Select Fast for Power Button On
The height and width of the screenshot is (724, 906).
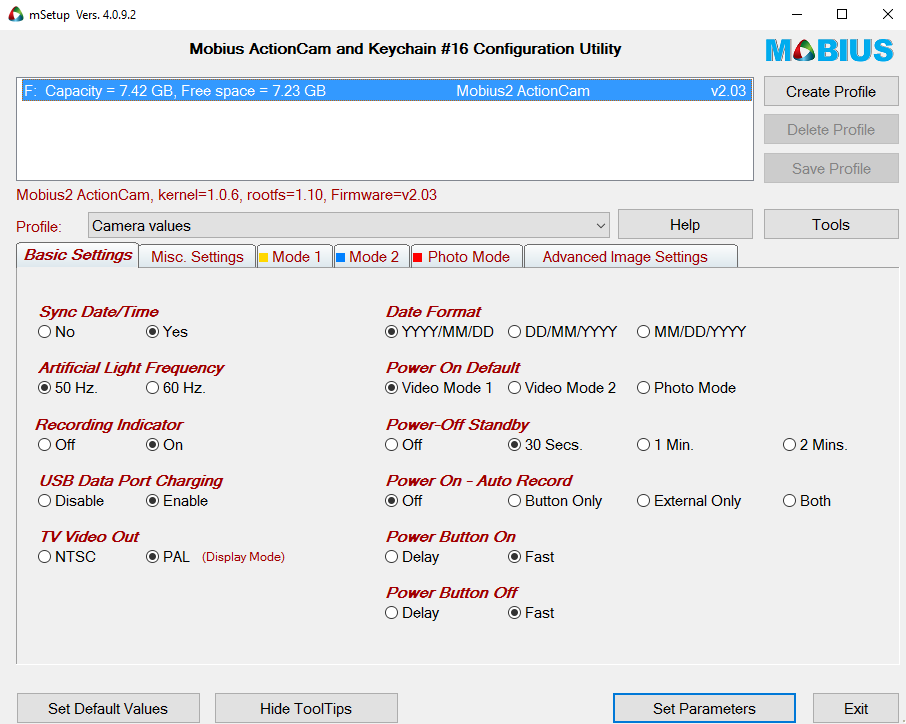[x=532, y=557]
